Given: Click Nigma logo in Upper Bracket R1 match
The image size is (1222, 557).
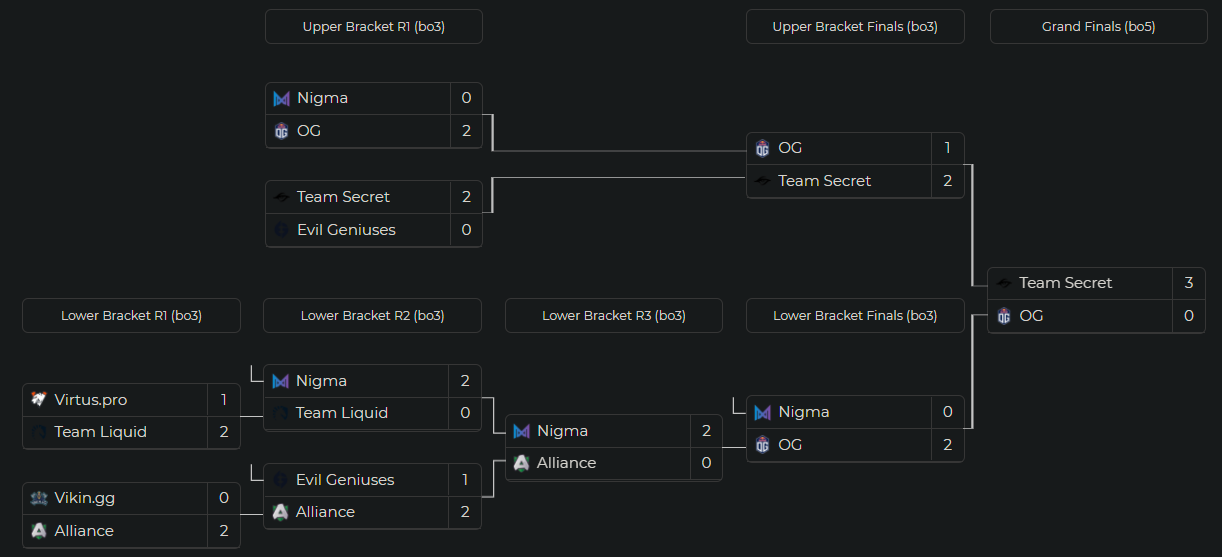Looking at the screenshot, I should 281,99.
